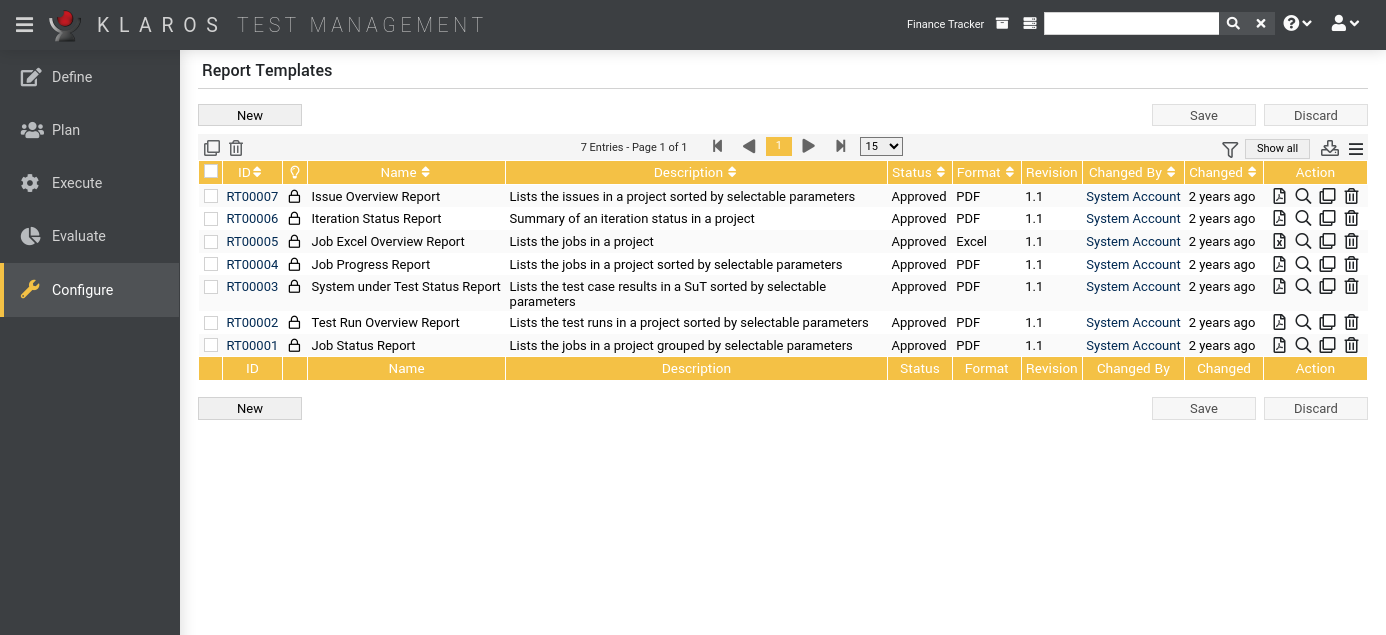Open the filter icon above the table

1229,148
